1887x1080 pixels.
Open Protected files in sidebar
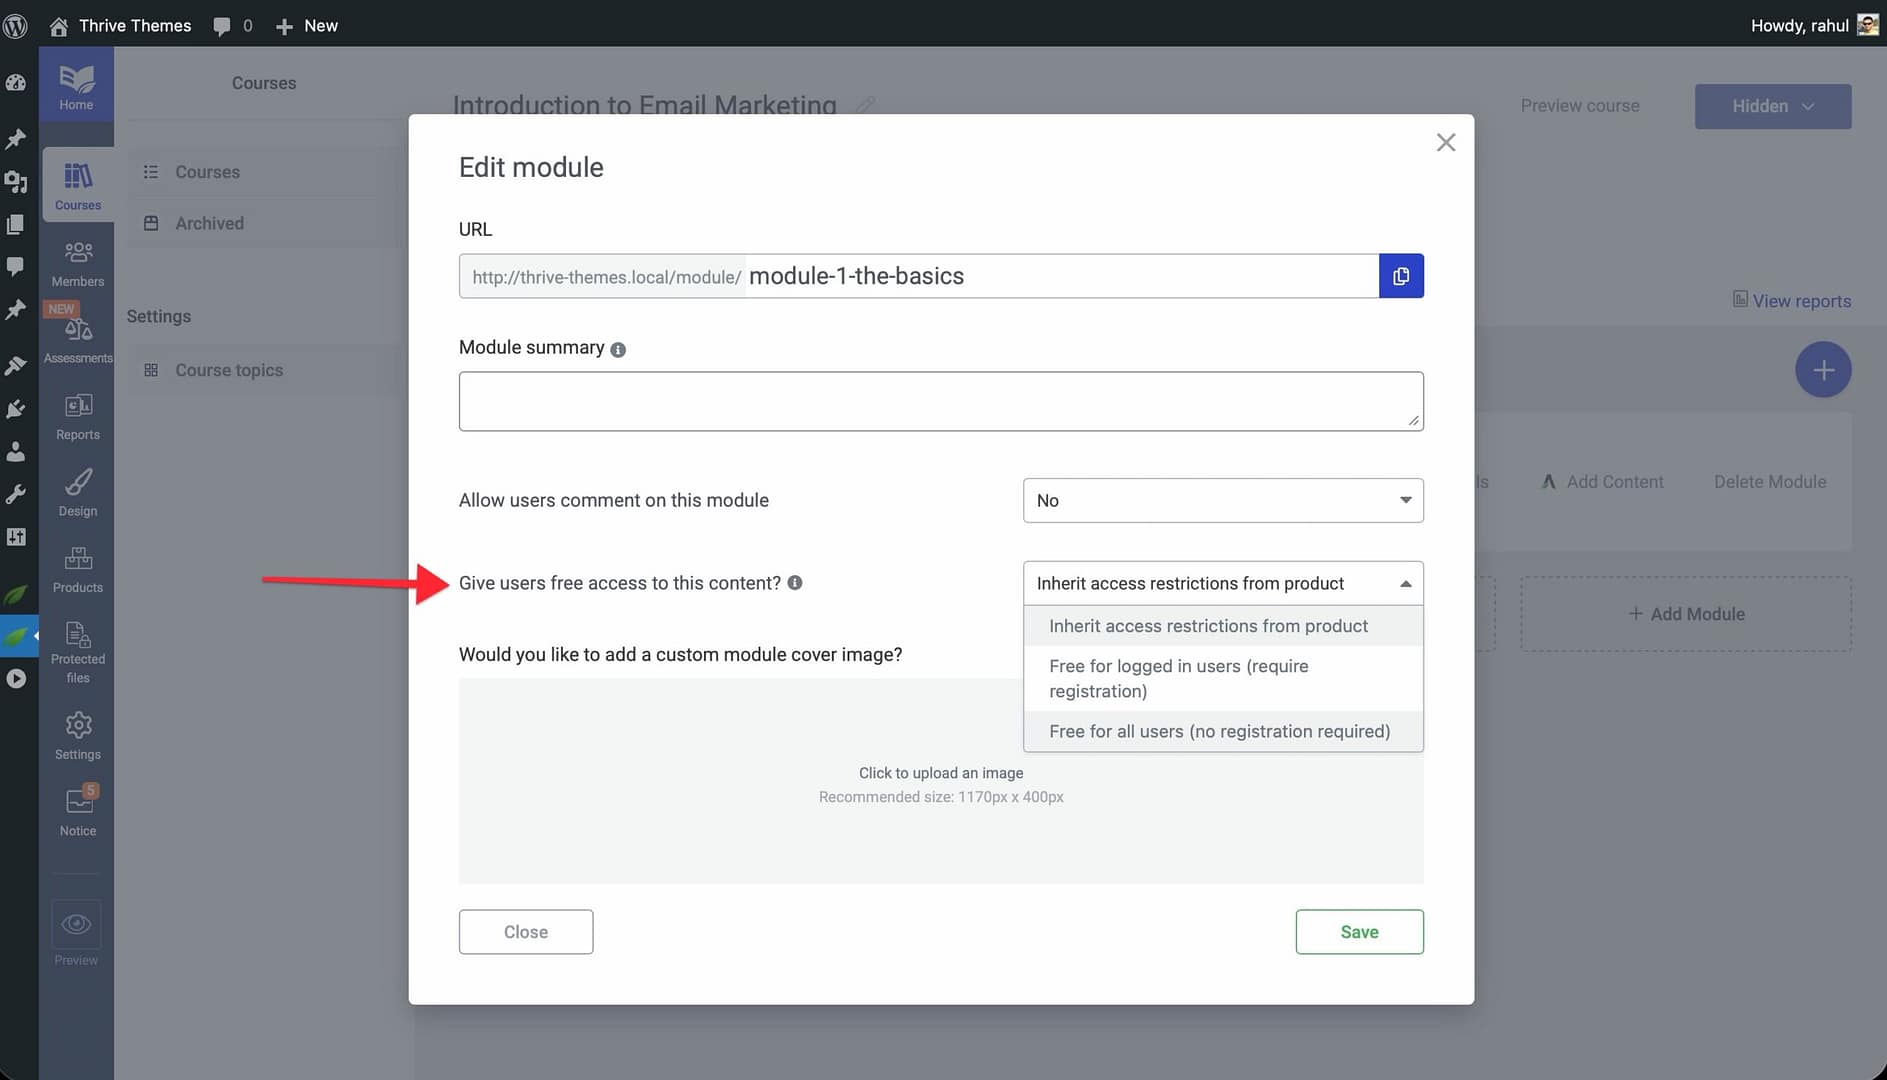click(x=78, y=650)
